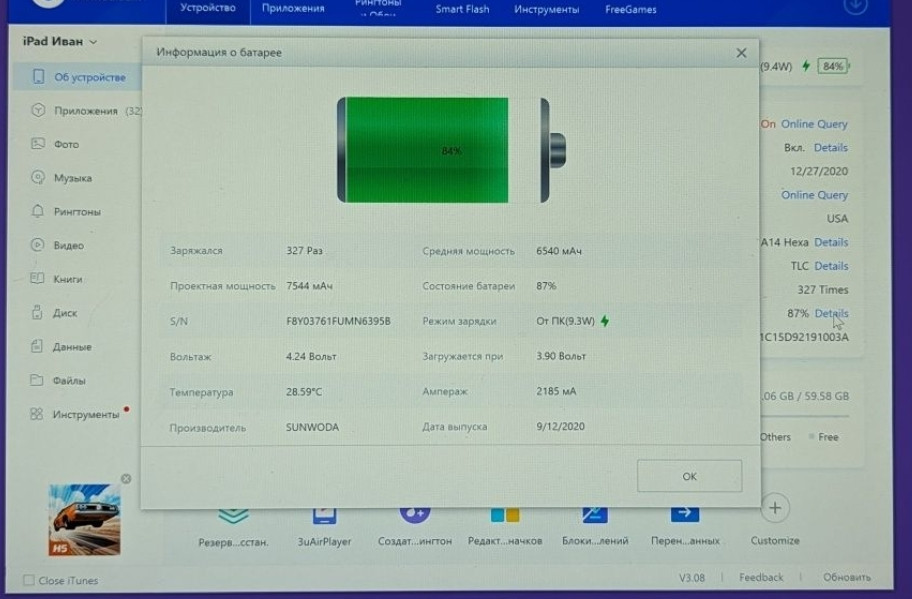Close the battery information dialog
Screen dimensions: 912x599
coord(741,53)
